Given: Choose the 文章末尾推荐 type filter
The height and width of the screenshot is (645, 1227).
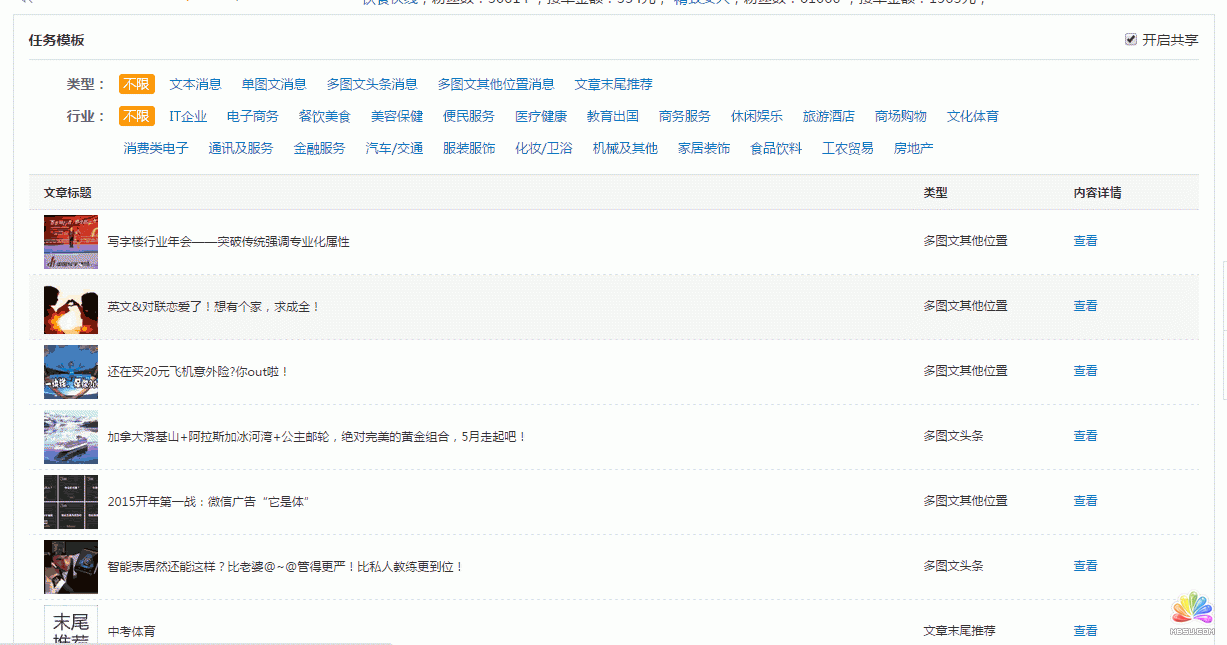Looking at the screenshot, I should click(x=614, y=84).
